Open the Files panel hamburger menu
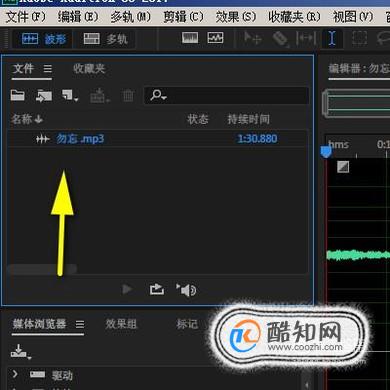This screenshot has height=390, width=390. [x=48, y=69]
